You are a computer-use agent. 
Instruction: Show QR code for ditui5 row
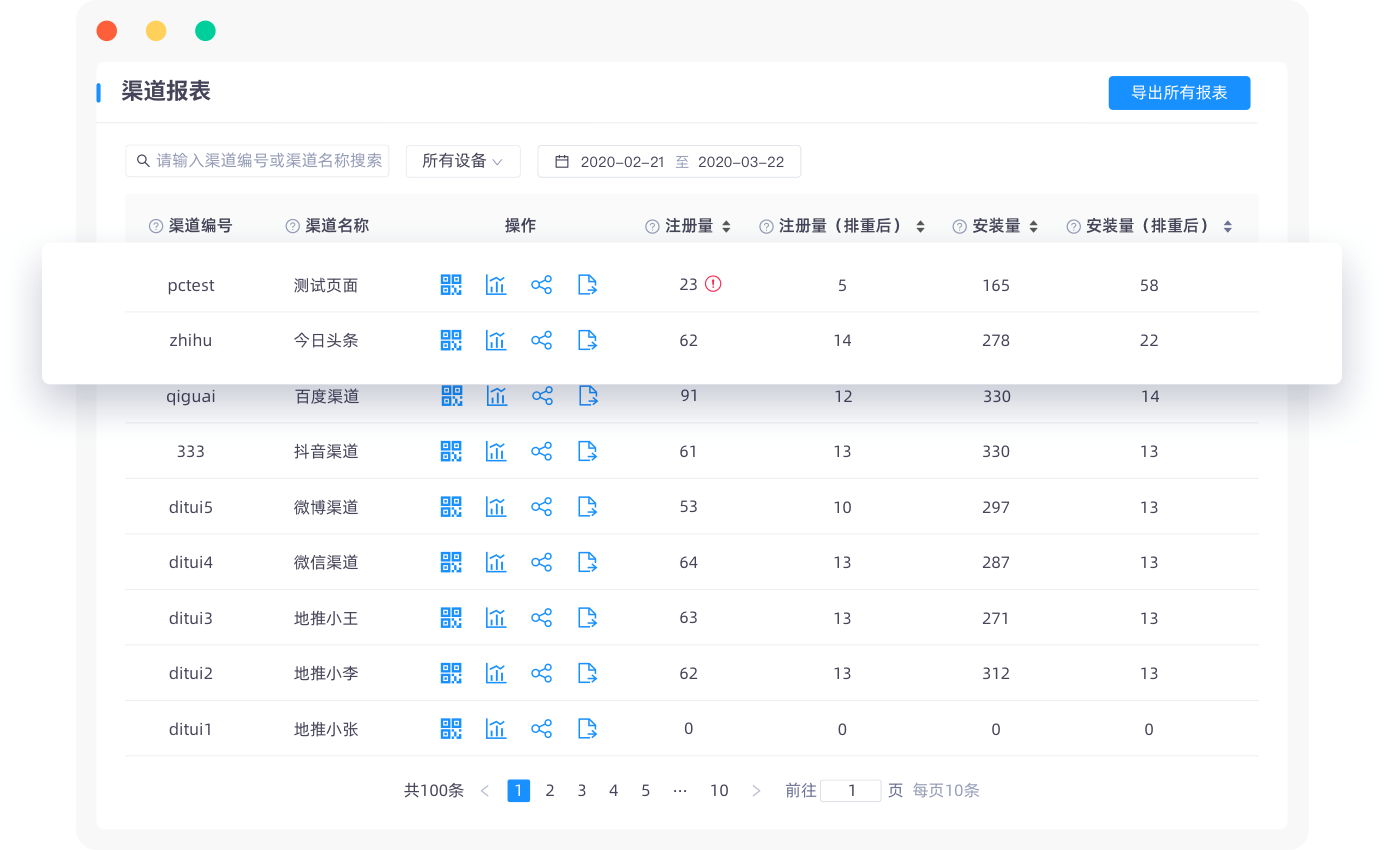[x=451, y=507]
